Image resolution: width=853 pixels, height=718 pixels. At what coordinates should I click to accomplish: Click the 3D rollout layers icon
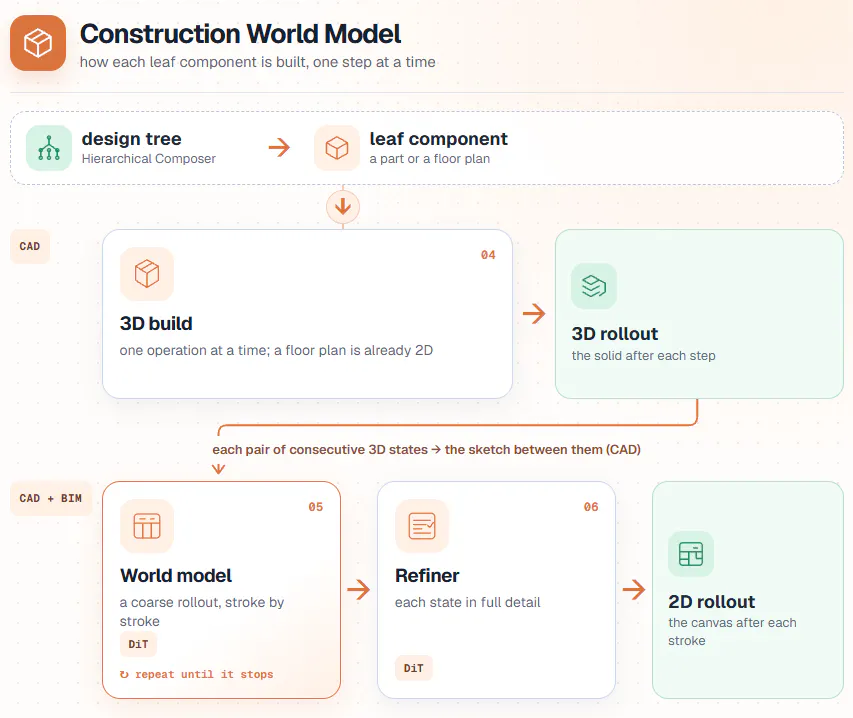(594, 286)
